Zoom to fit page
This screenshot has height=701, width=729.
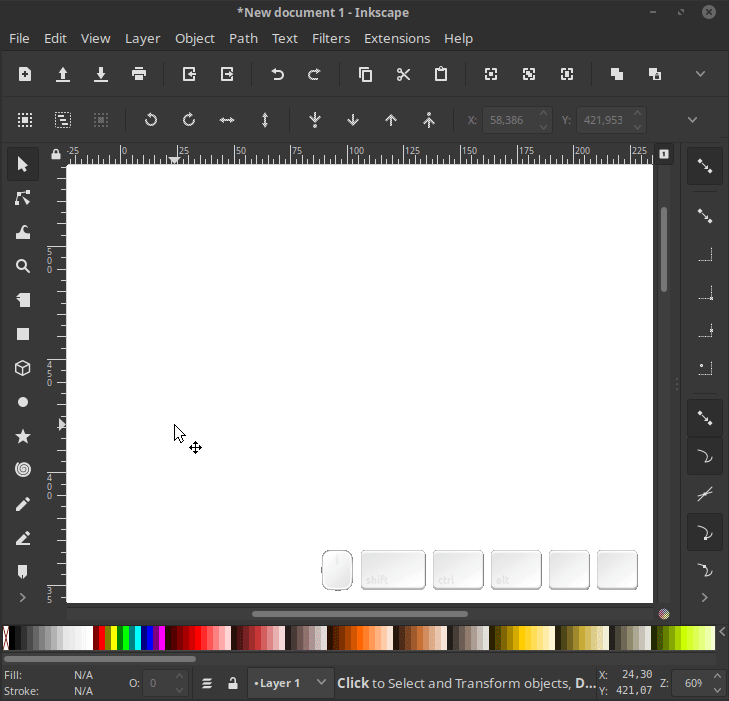click(567, 74)
